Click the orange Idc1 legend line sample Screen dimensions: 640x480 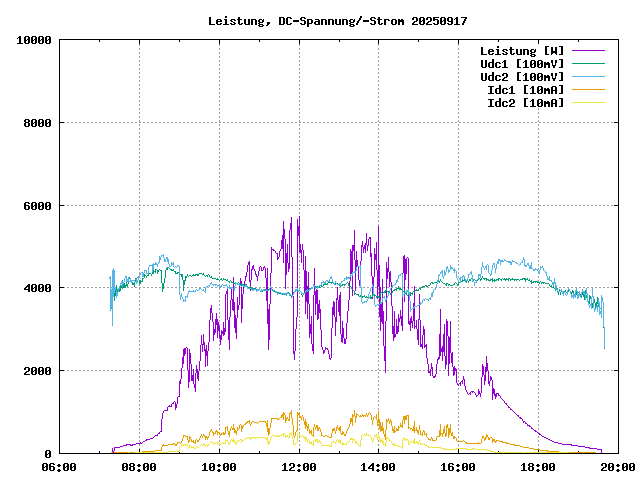tap(589, 89)
